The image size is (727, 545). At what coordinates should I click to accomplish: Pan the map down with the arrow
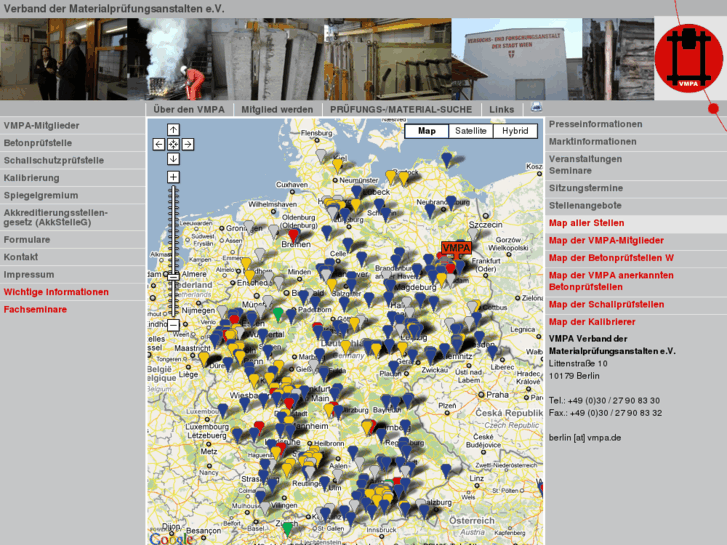click(x=173, y=159)
